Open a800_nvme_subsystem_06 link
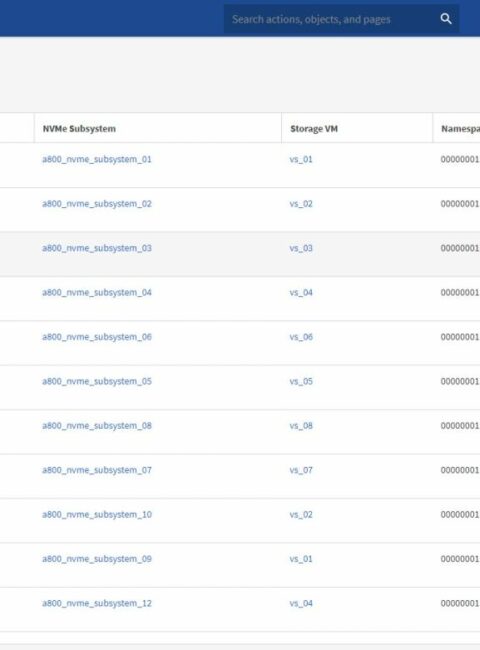This screenshot has height=650, width=480. 97,337
